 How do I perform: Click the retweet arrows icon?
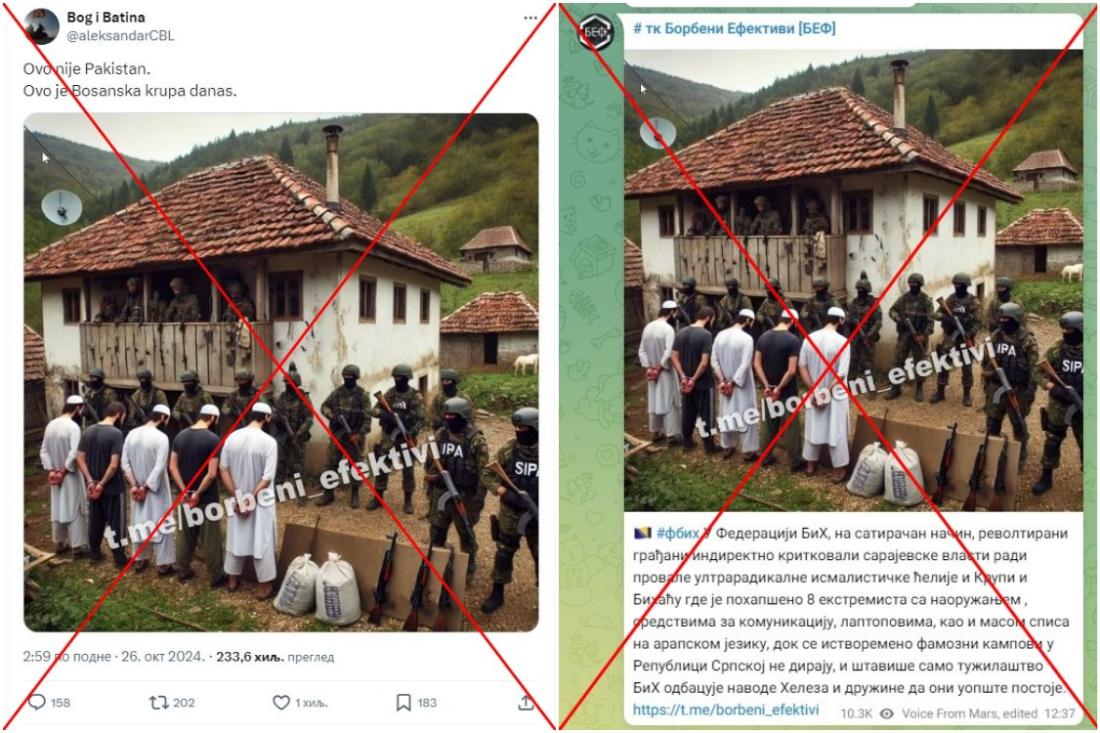[159, 702]
